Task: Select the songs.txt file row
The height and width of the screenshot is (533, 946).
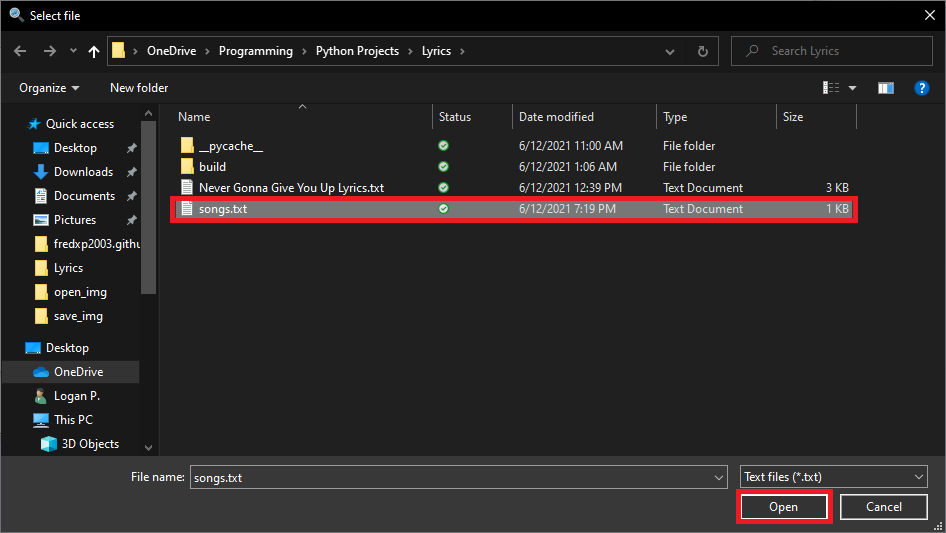Action: (513, 209)
